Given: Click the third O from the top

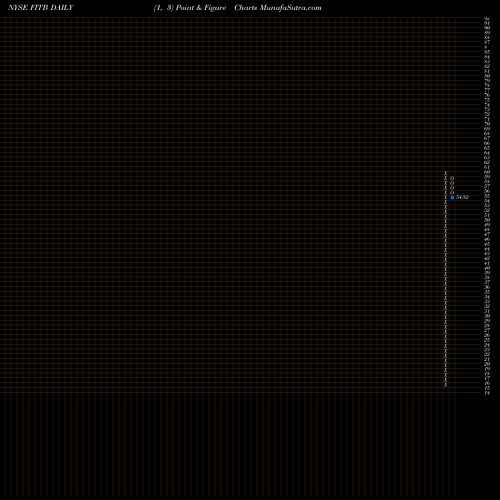Looking at the screenshot, I should (452, 188).
